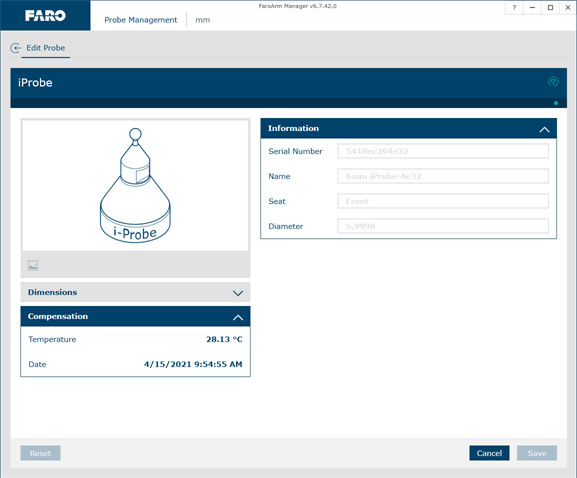Change probe image using picture icon
This screenshot has height=478, width=577.
[33, 265]
